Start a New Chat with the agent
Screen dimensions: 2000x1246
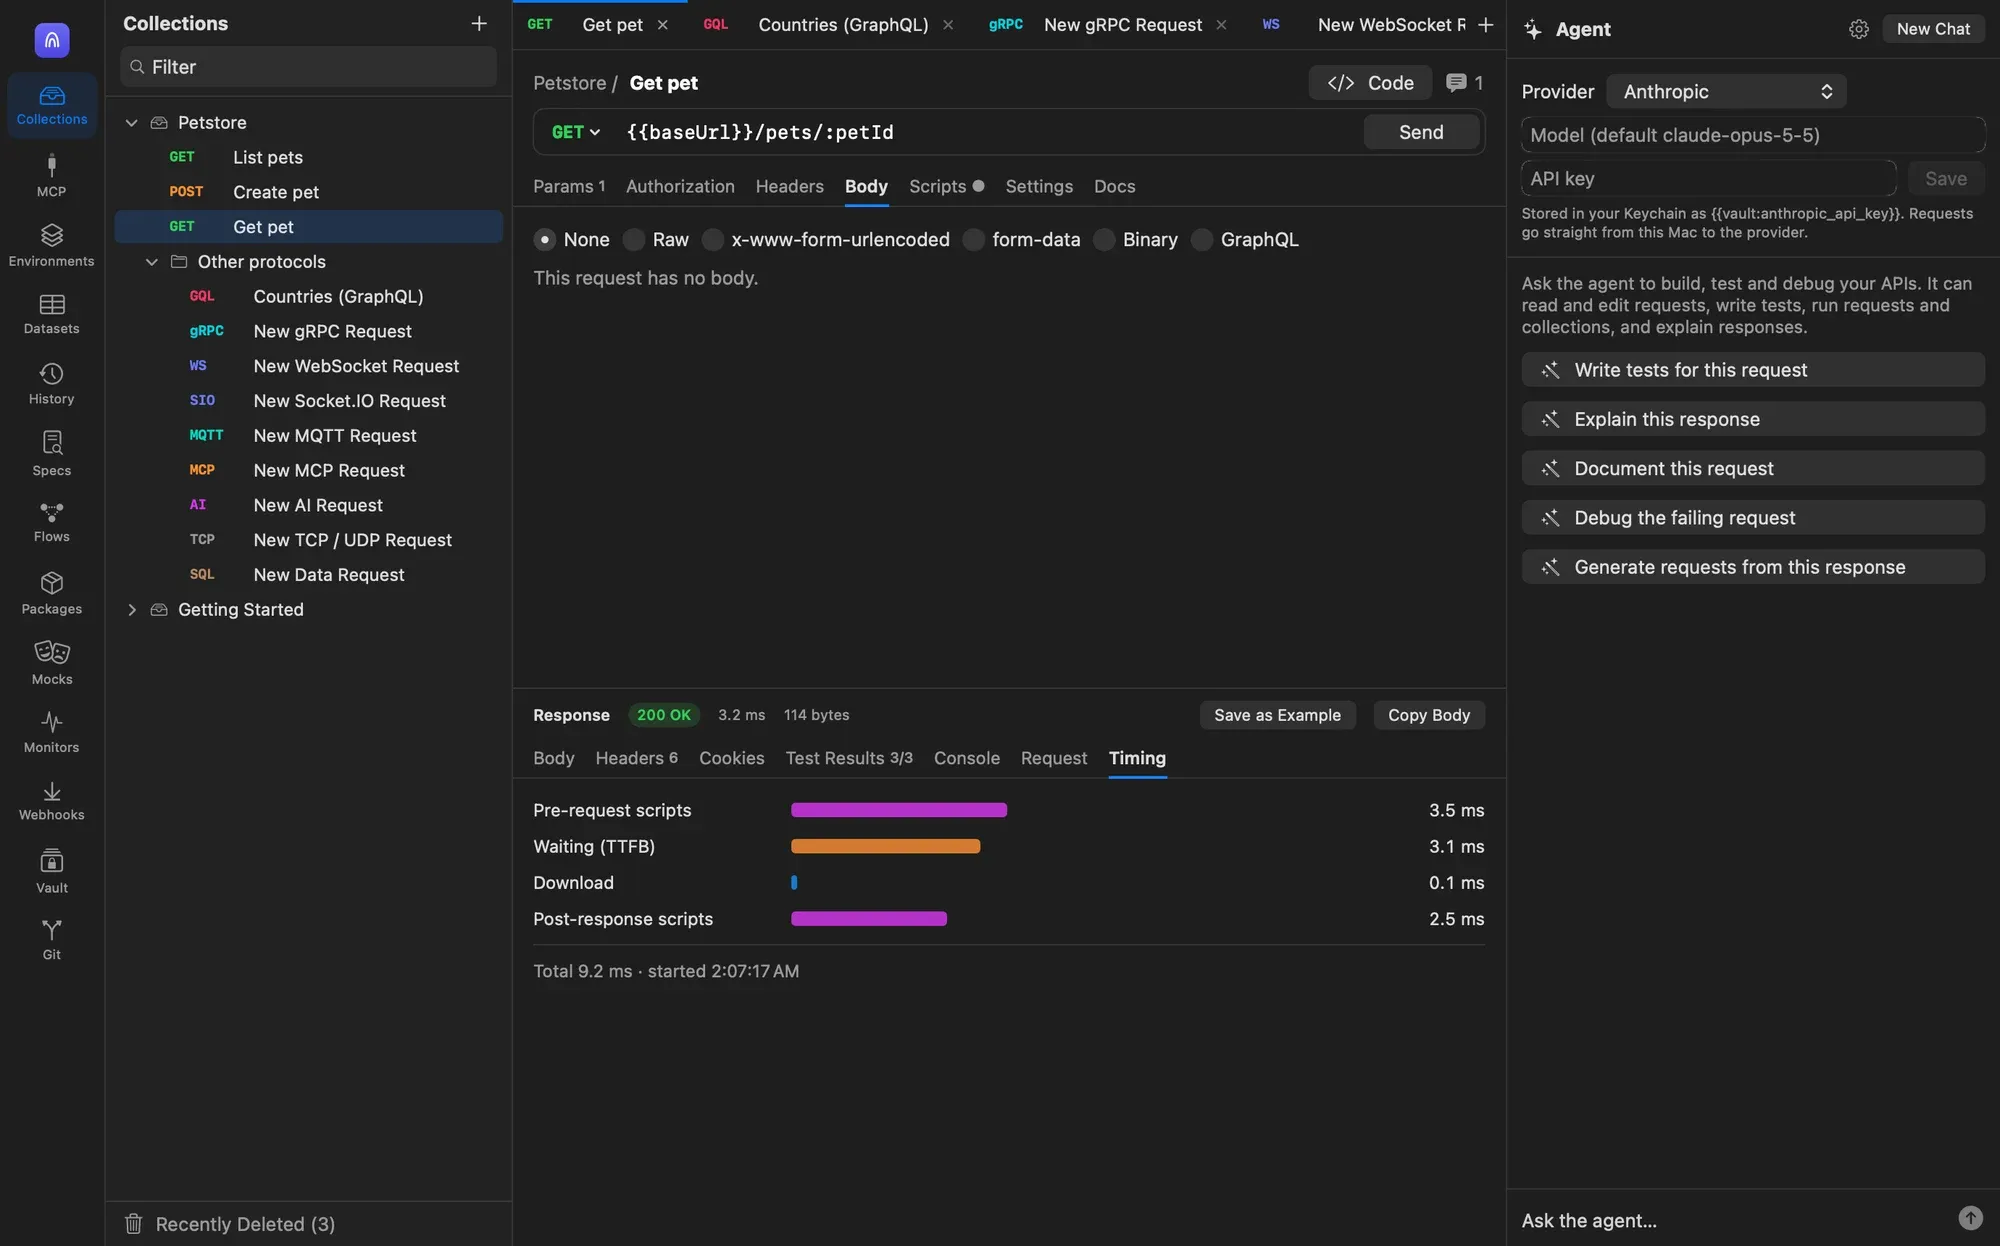coord(1933,29)
